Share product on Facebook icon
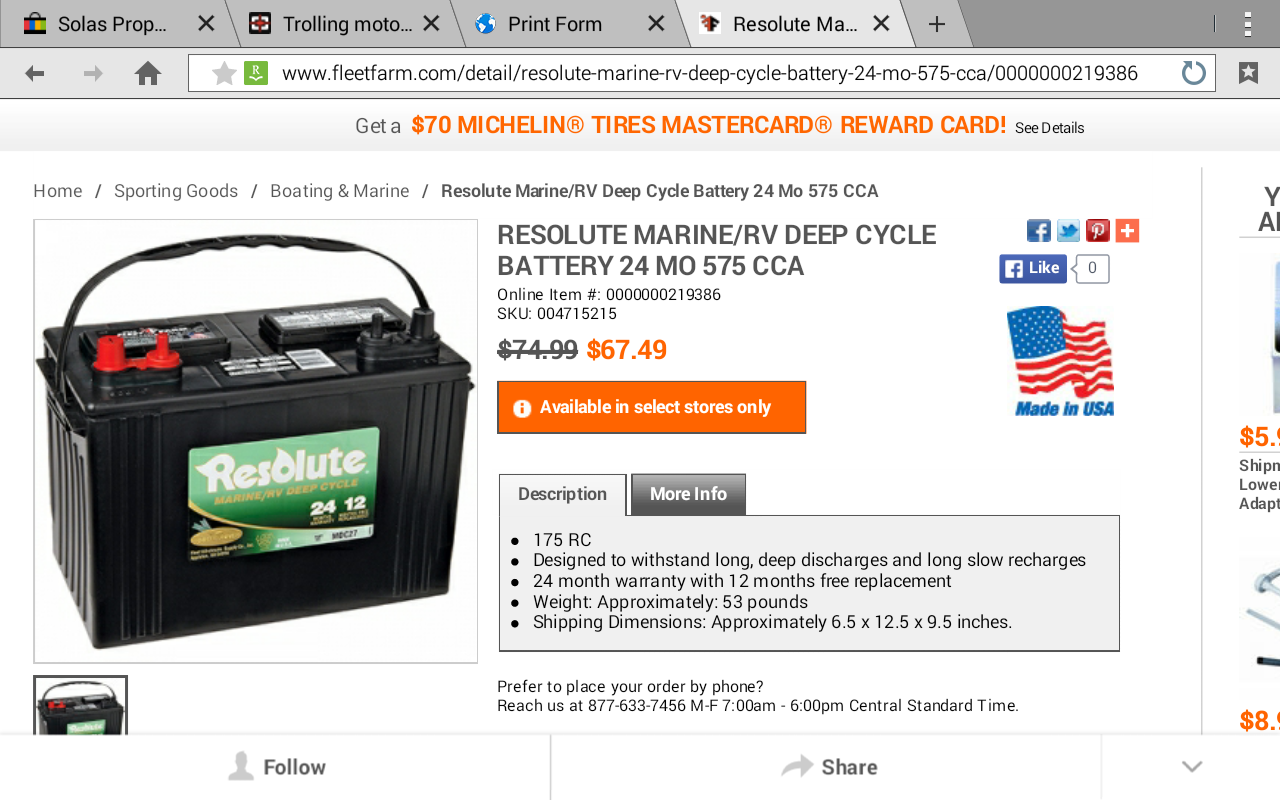This screenshot has height=800, width=1280. tap(1039, 231)
